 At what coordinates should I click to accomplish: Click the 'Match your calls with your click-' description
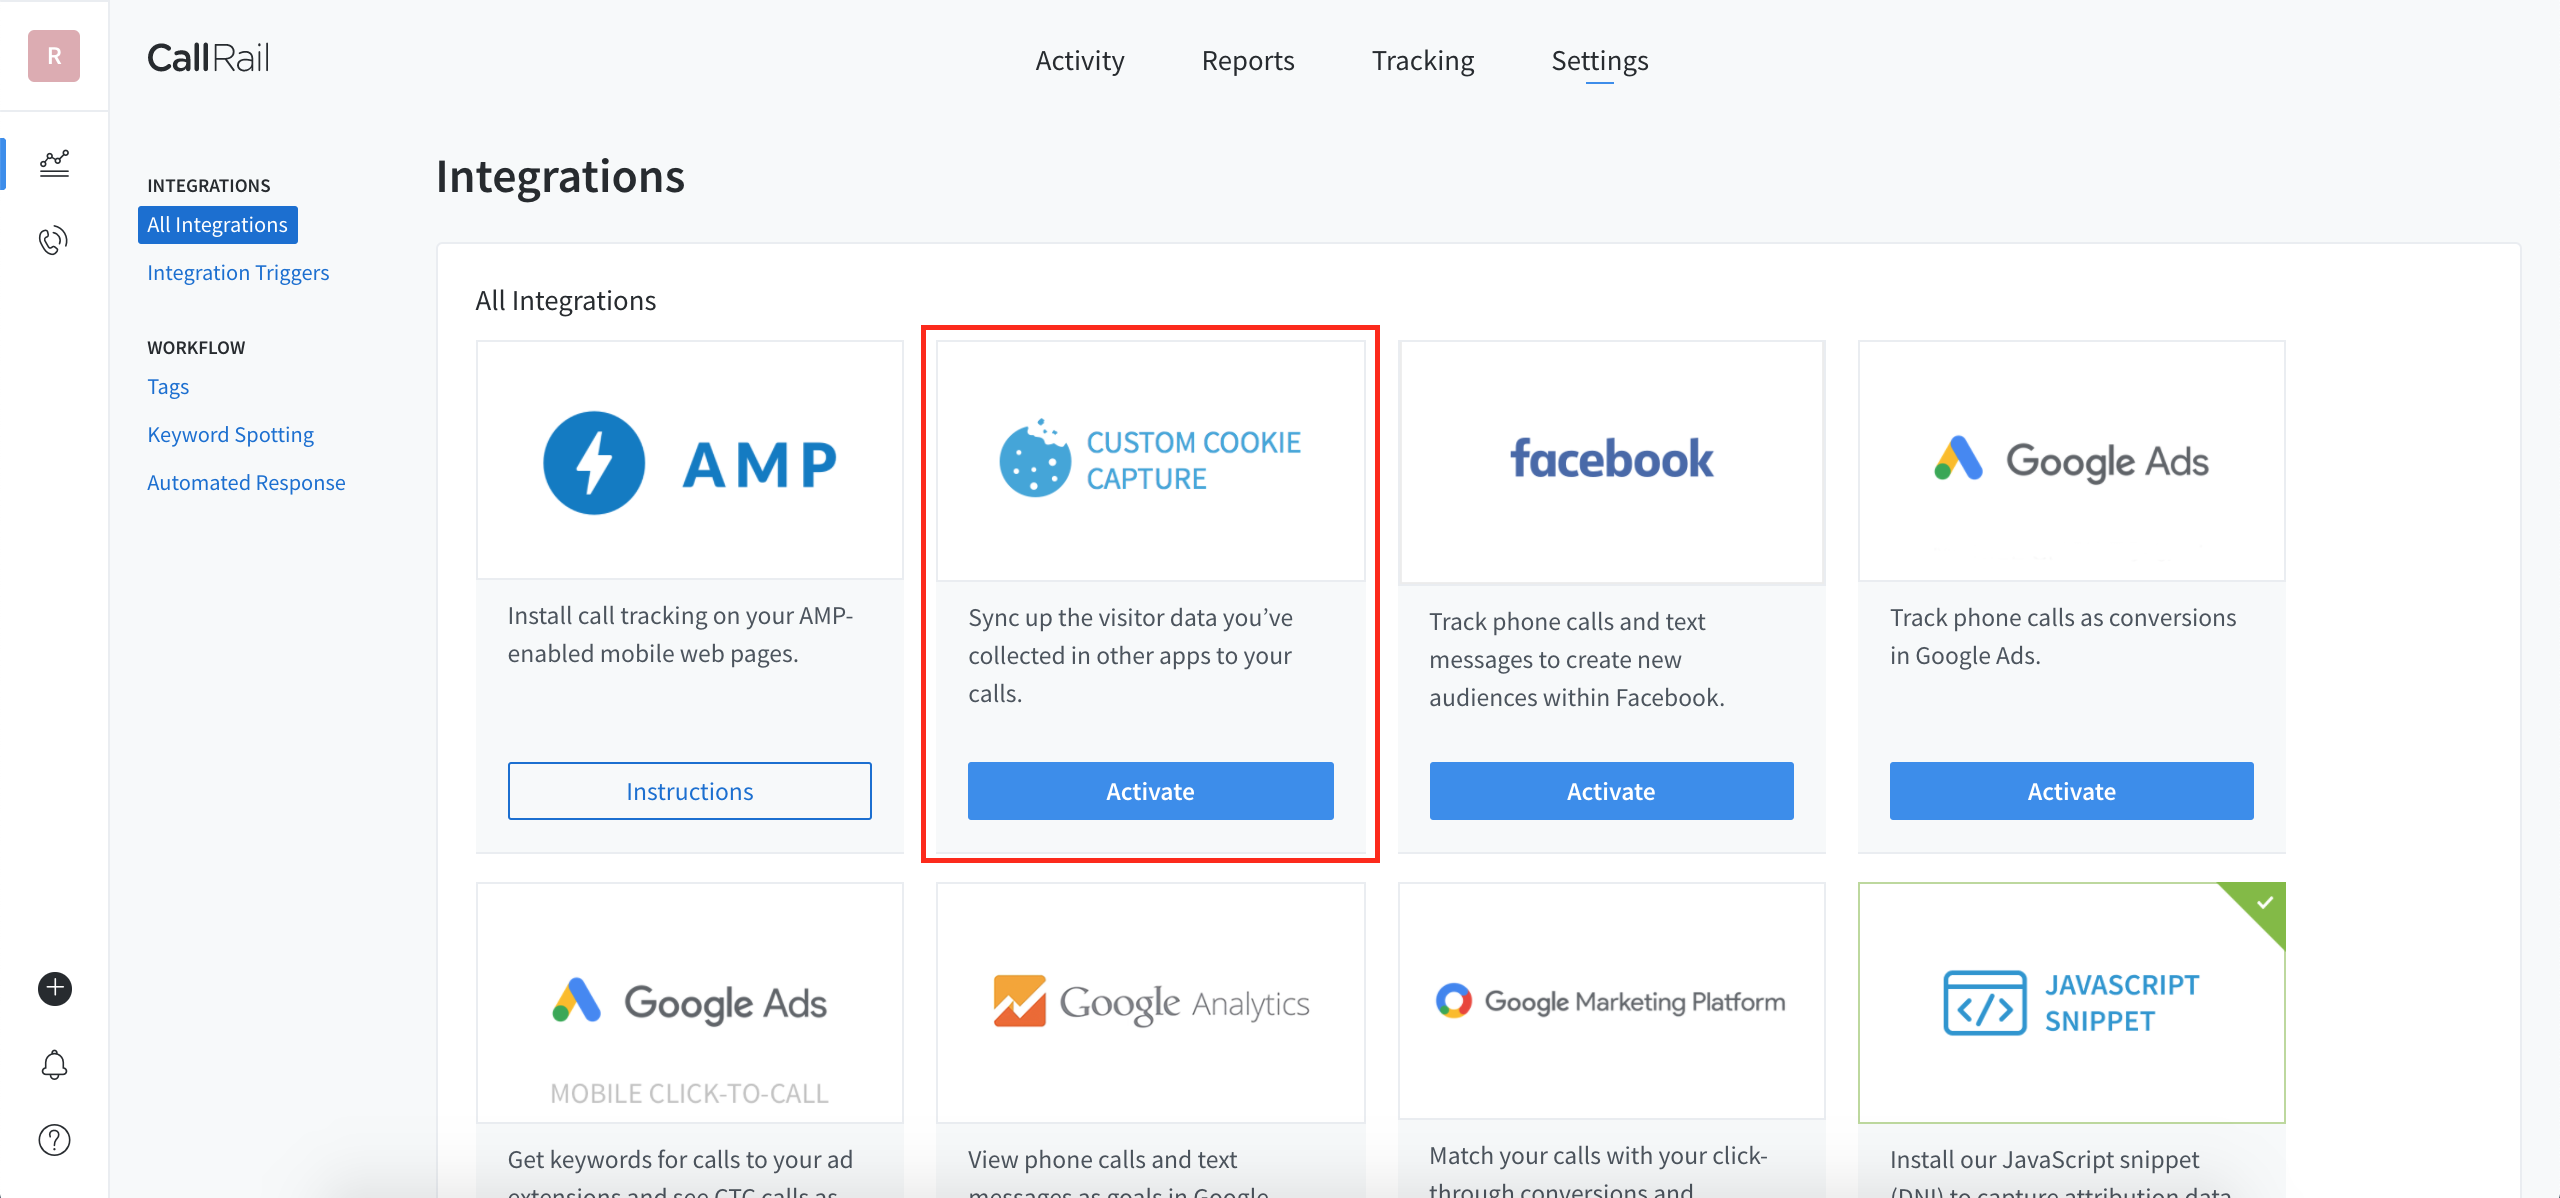[1598, 1170]
